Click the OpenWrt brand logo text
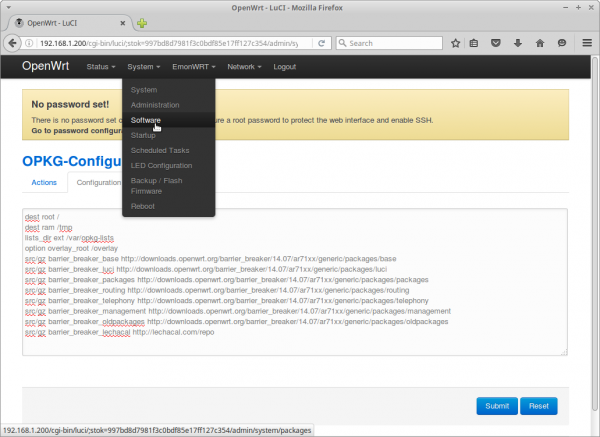The width and height of the screenshot is (600, 437). [46, 66]
